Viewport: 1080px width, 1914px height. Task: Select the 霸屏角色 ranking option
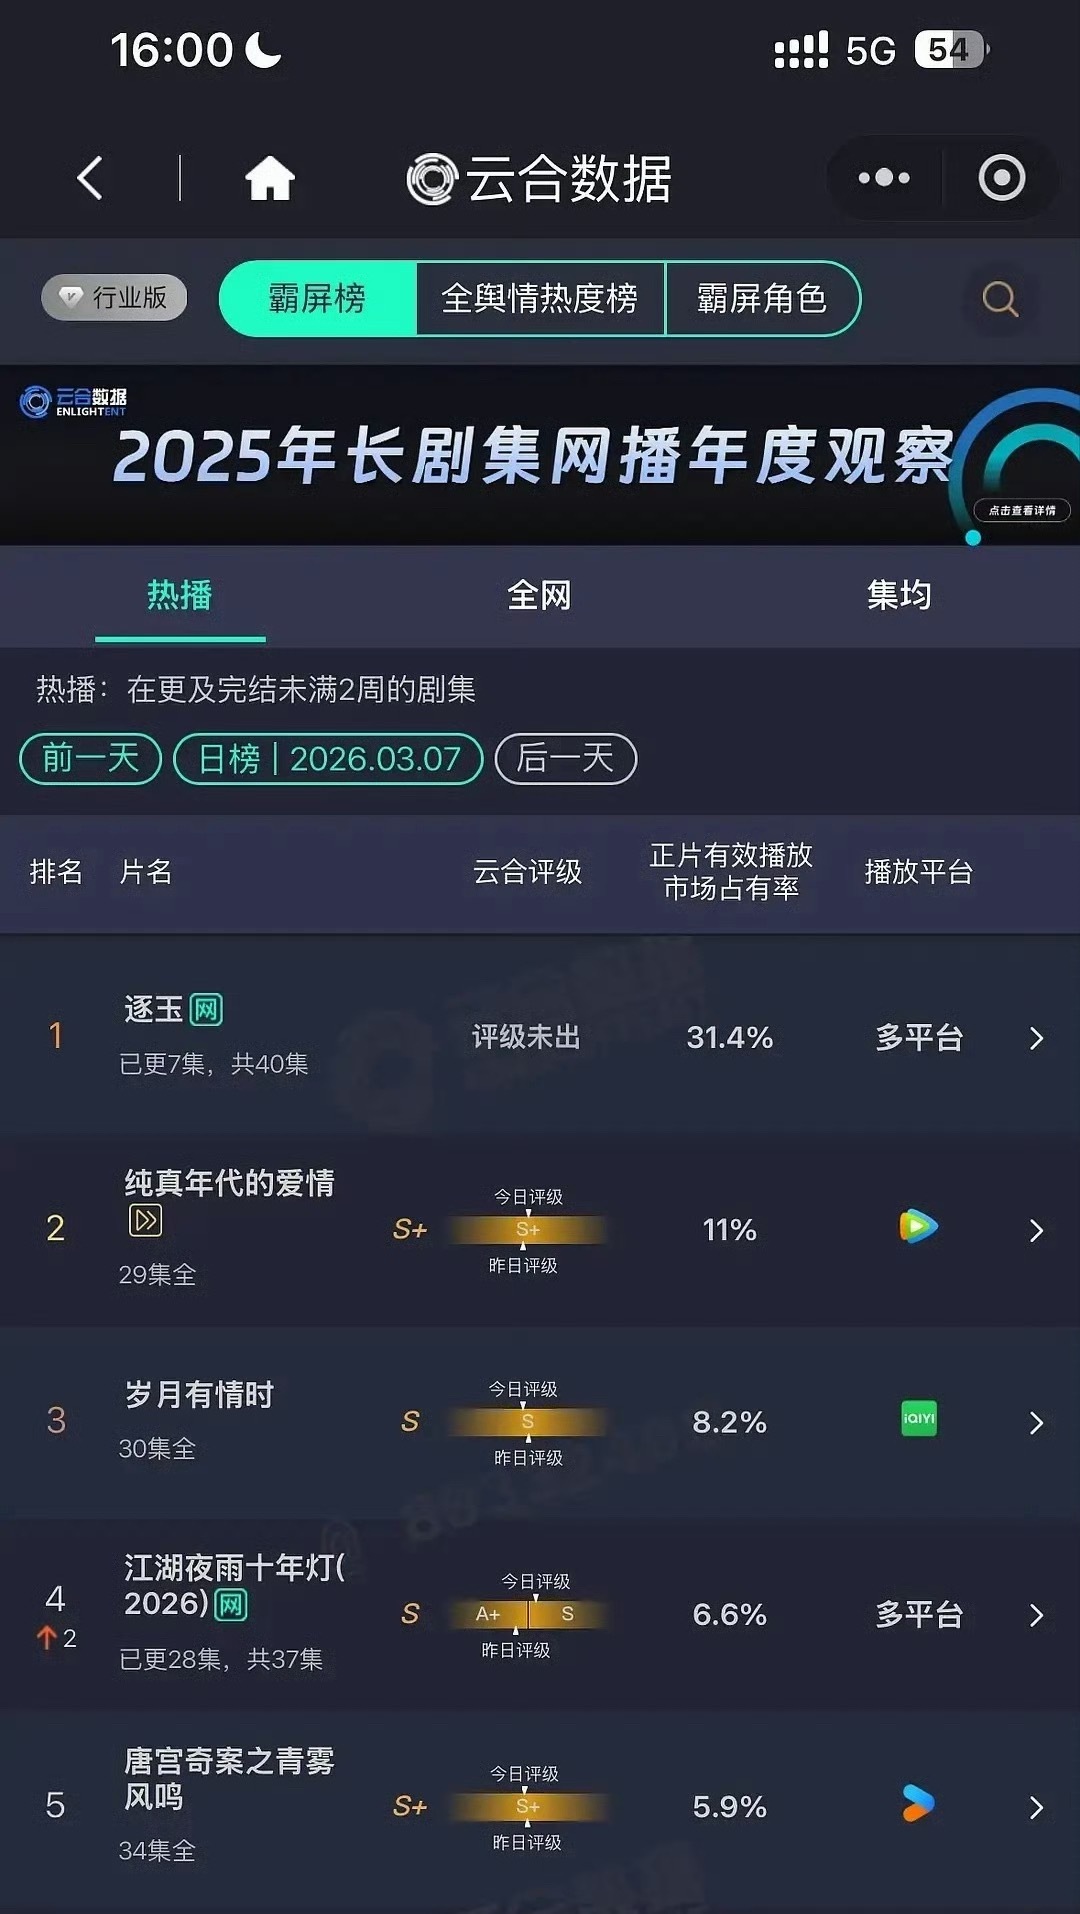pos(763,298)
